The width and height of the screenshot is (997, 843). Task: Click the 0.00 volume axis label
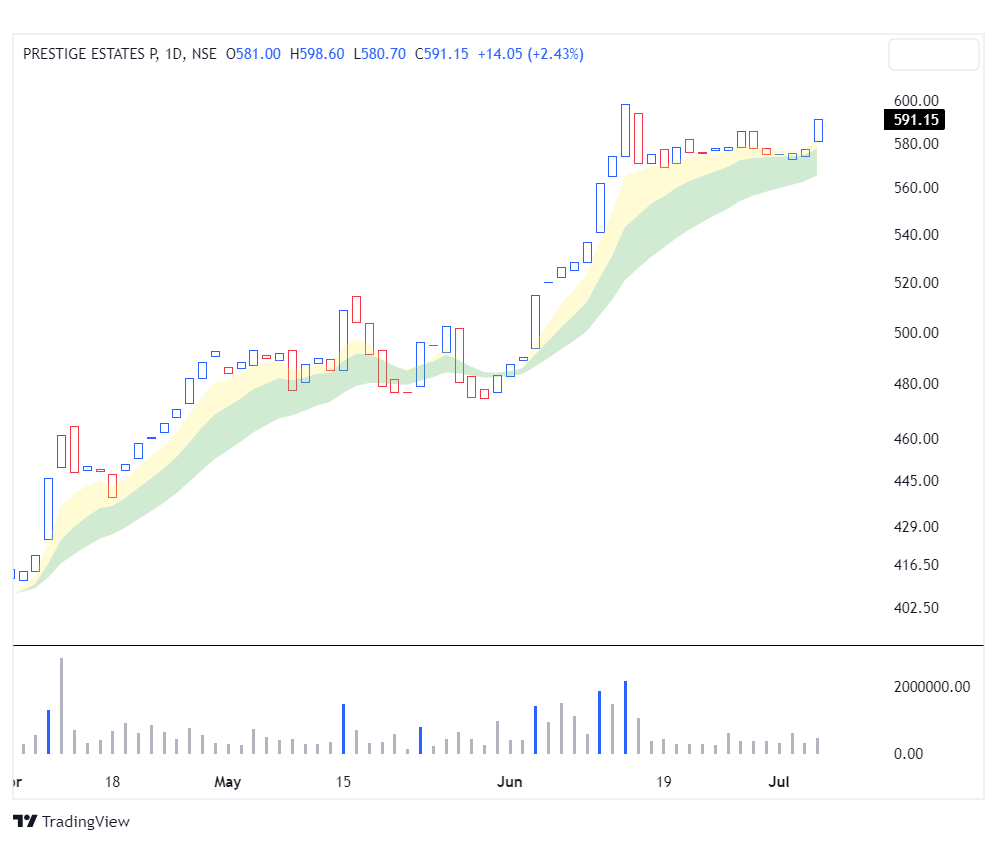[x=908, y=754]
